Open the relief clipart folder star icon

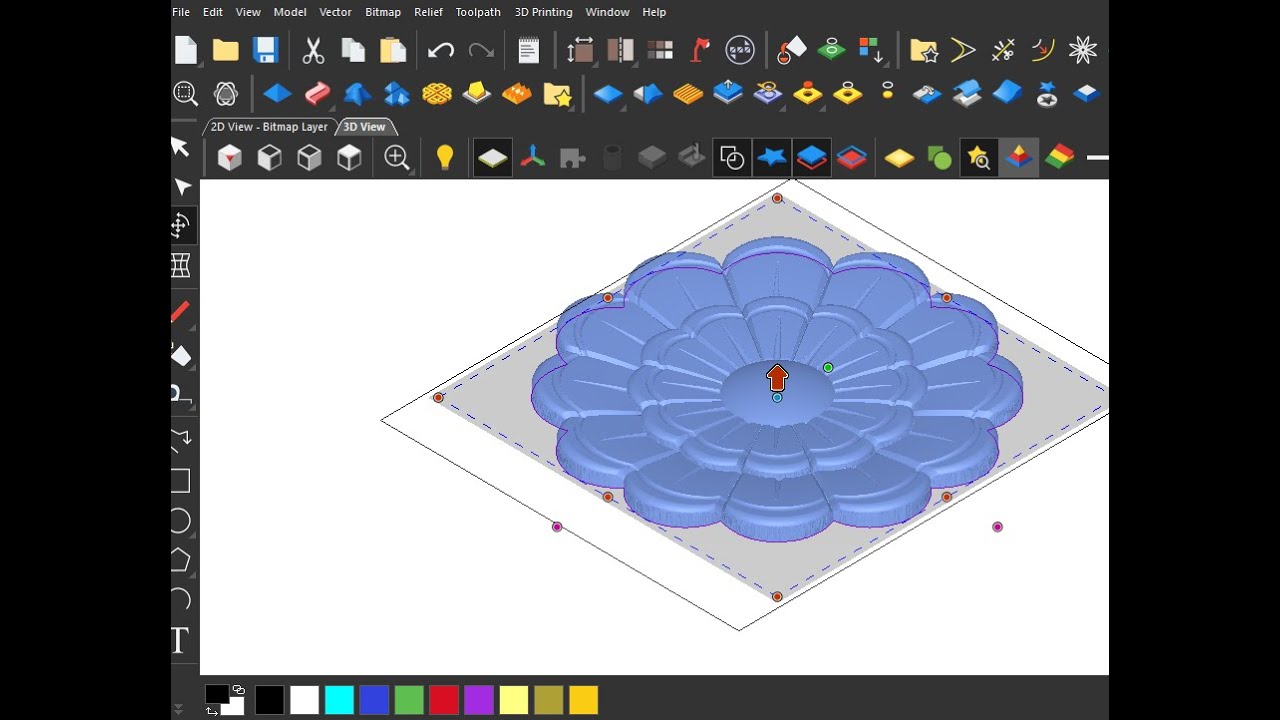click(557, 94)
